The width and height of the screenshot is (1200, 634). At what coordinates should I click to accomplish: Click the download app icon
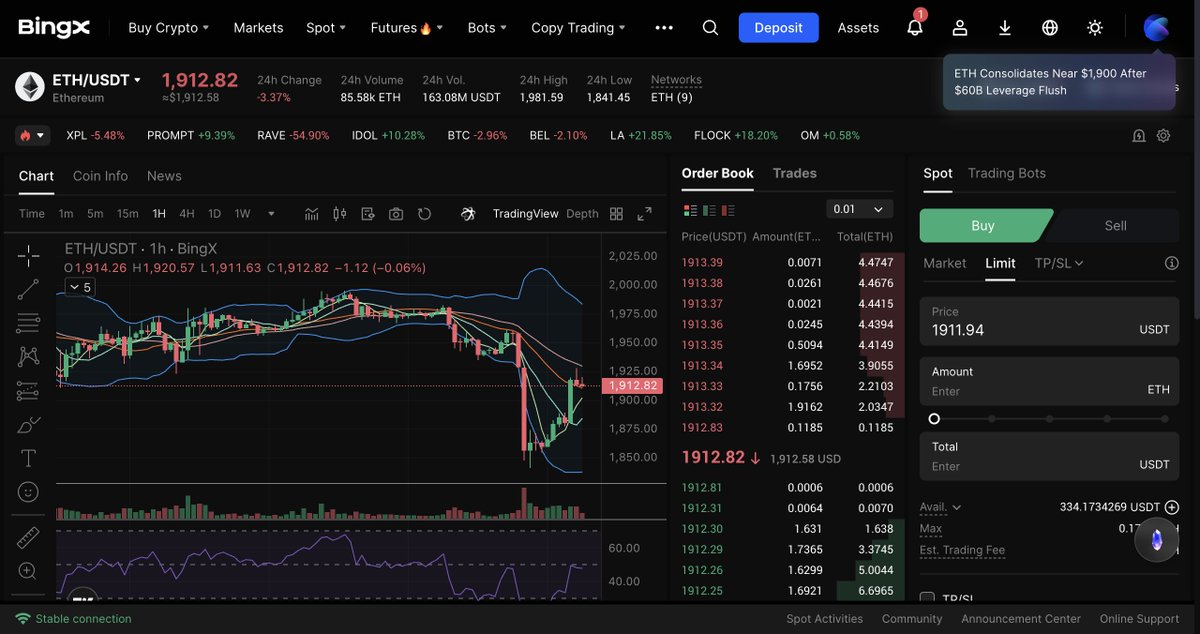[x=1005, y=28]
